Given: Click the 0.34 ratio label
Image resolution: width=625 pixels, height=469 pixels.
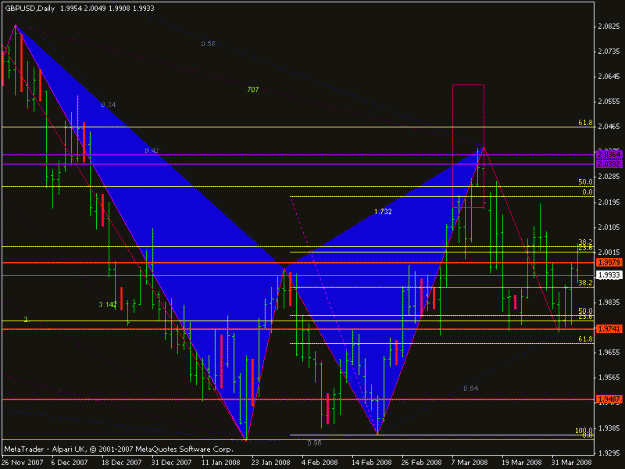Looking at the screenshot, I should (x=108, y=105).
